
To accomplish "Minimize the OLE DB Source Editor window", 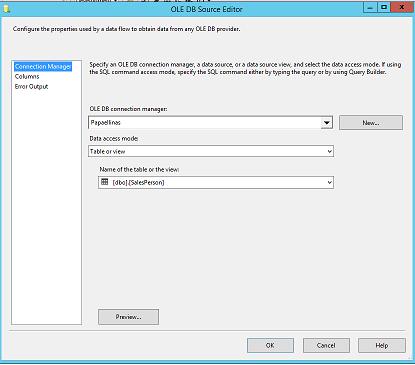I will coord(370,7).
